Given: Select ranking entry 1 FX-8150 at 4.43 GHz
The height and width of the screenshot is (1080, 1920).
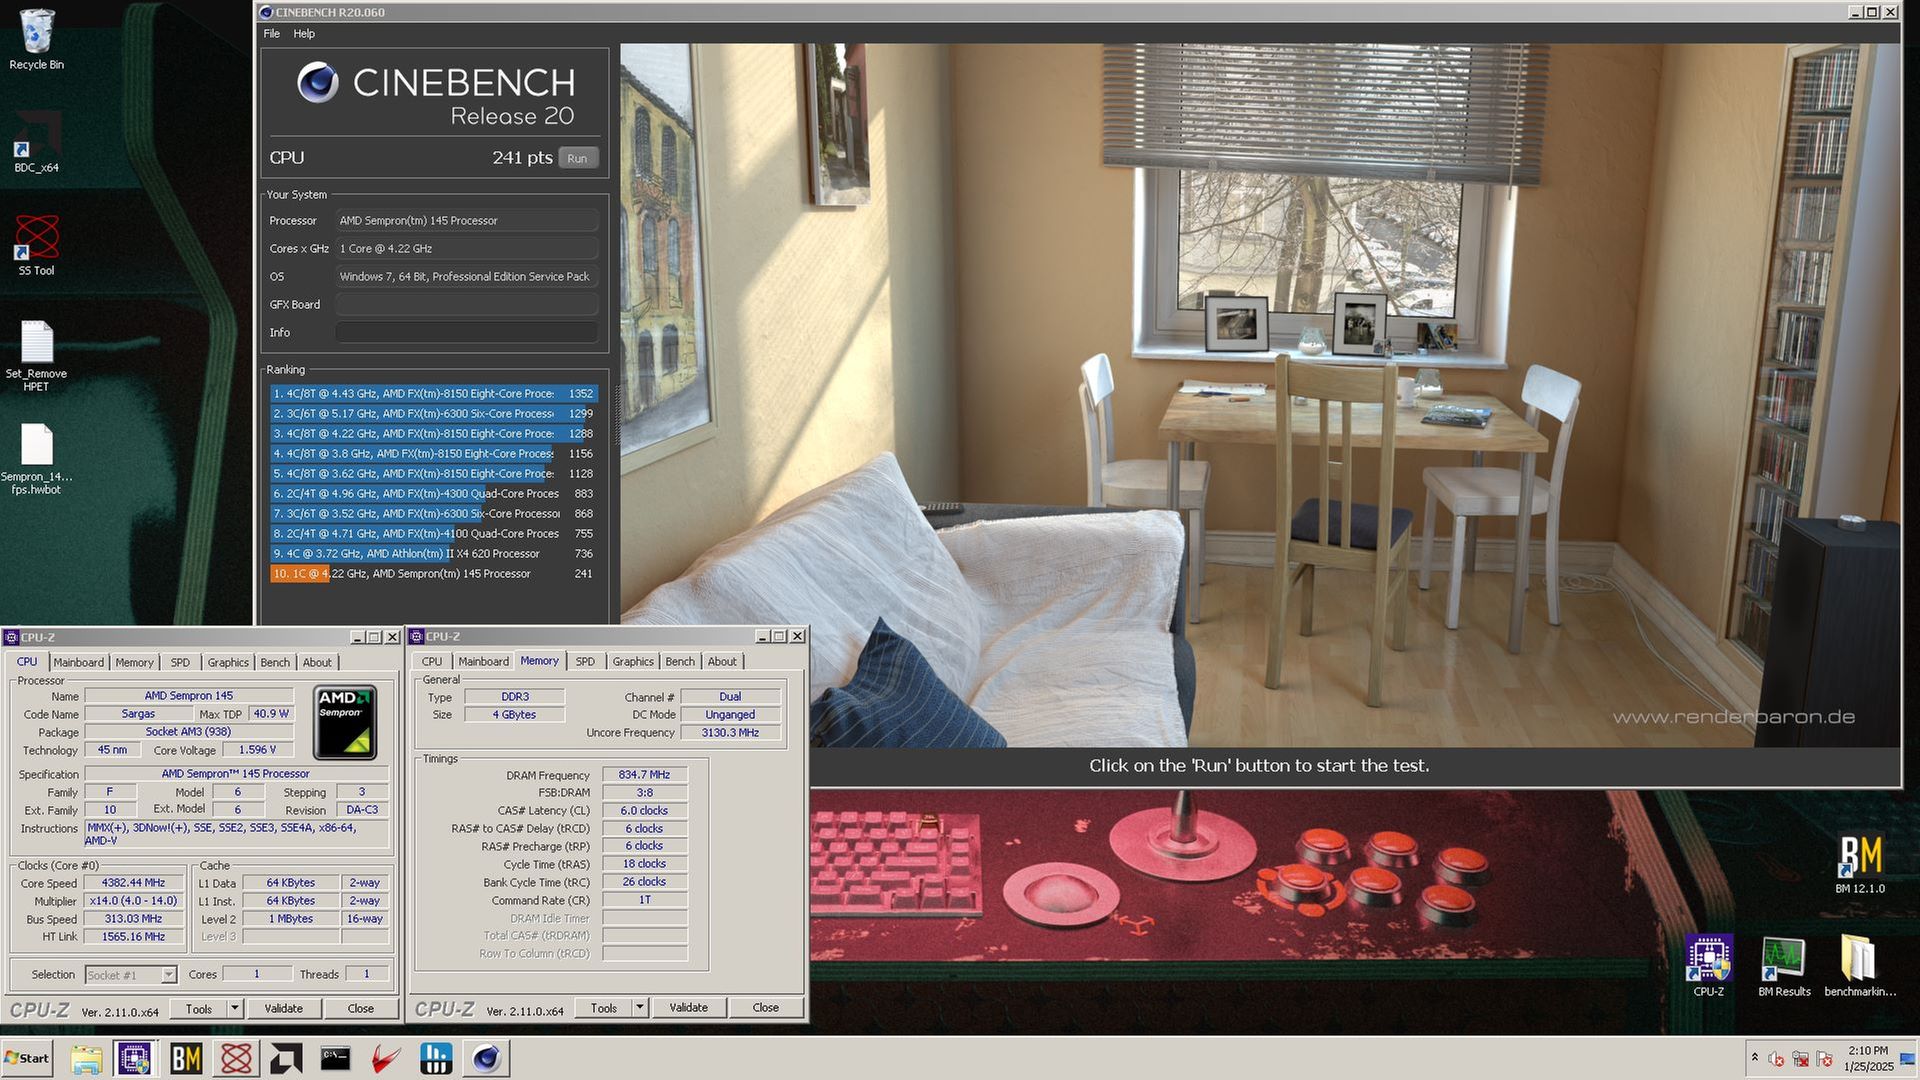Looking at the screenshot, I should point(433,394).
